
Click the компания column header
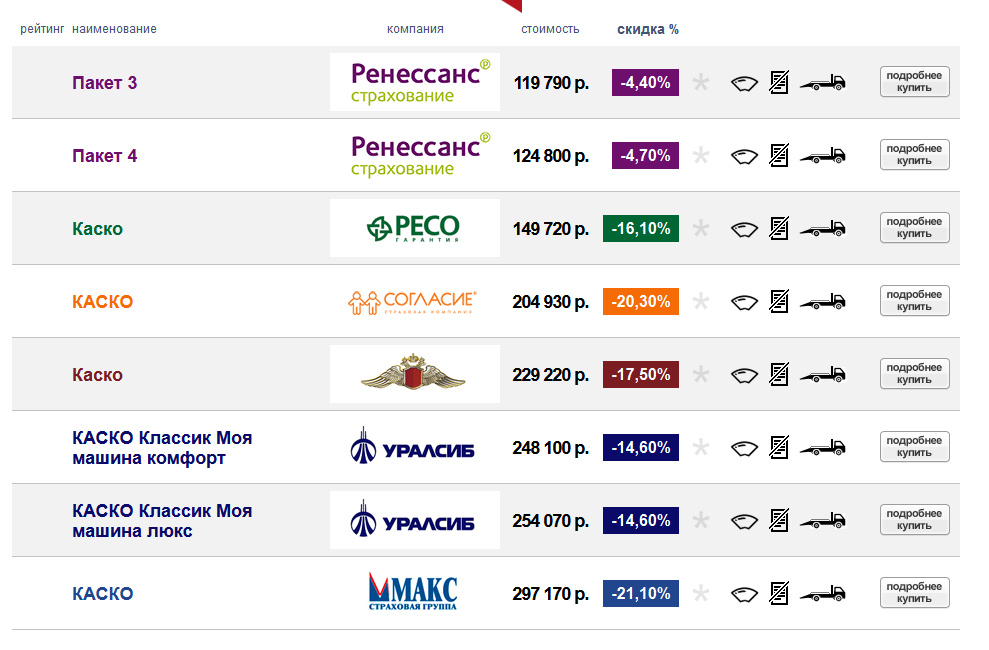click(x=415, y=29)
